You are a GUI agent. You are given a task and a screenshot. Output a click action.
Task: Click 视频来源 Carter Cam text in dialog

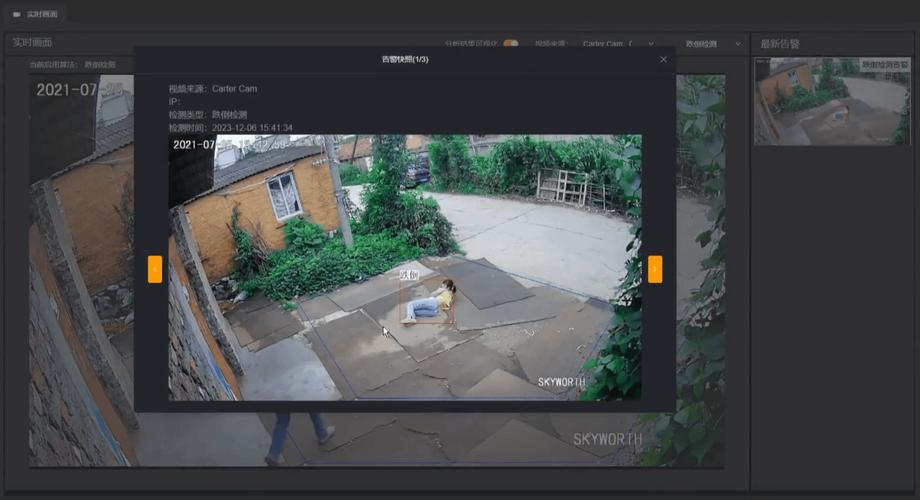(x=212, y=89)
